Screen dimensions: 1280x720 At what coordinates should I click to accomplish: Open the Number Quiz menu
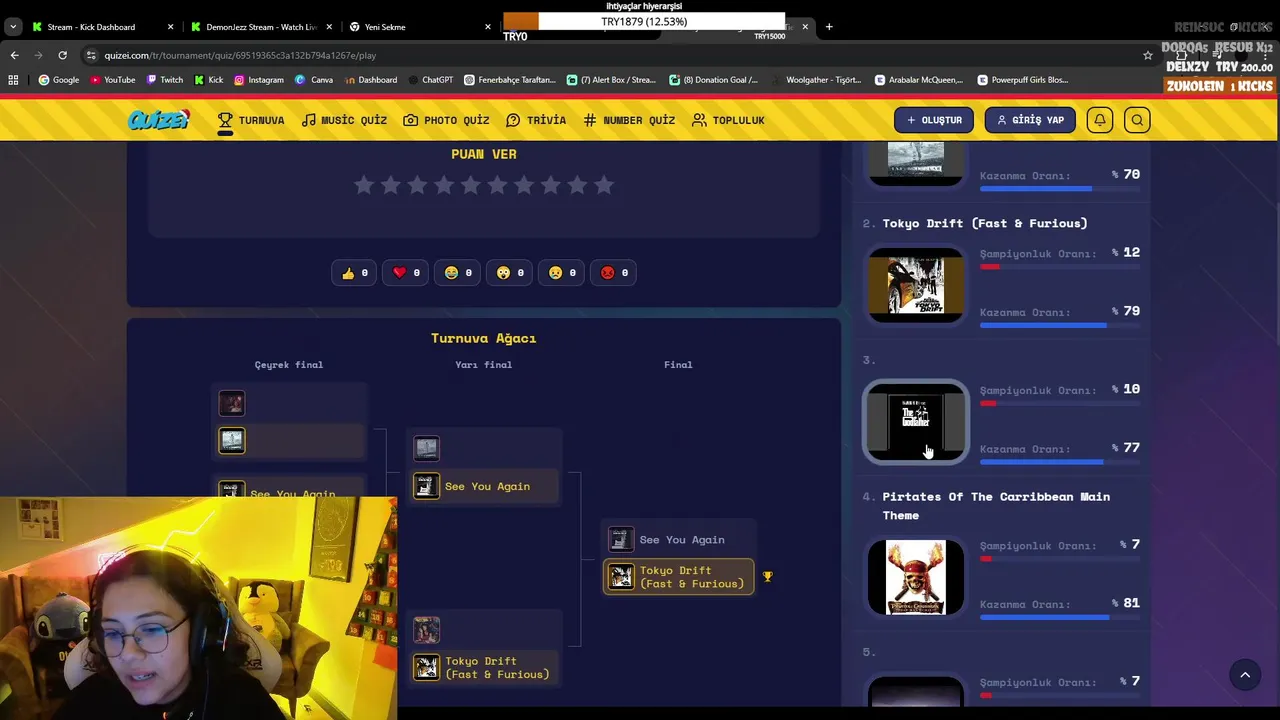pyautogui.click(x=629, y=120)
